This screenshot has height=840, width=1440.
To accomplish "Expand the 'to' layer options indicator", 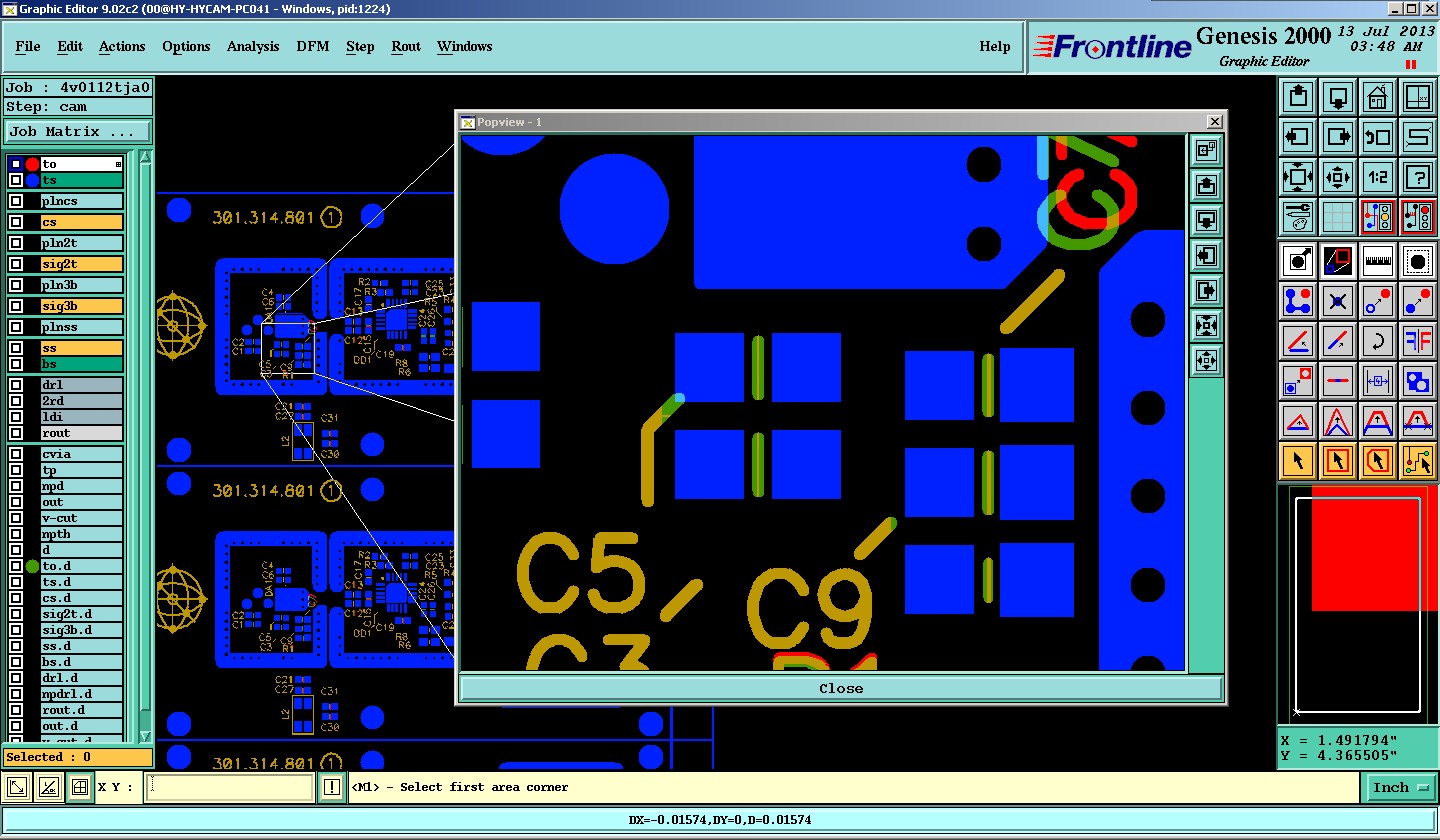I will click(x=118, y=164).
